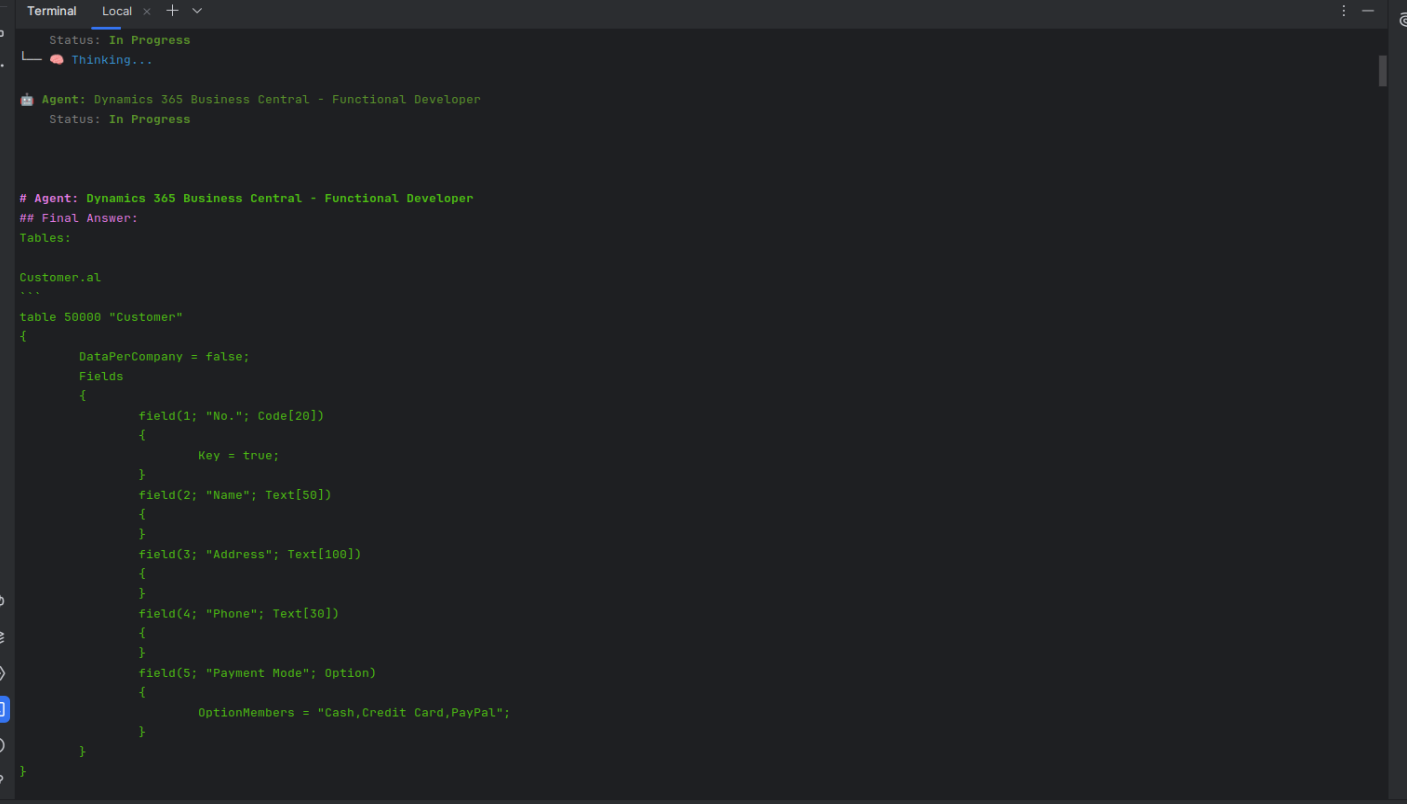
Task: Click 'field(4; "Phone"; Text[30])' line
Action: pyautogui.click(x=239, y=614)
